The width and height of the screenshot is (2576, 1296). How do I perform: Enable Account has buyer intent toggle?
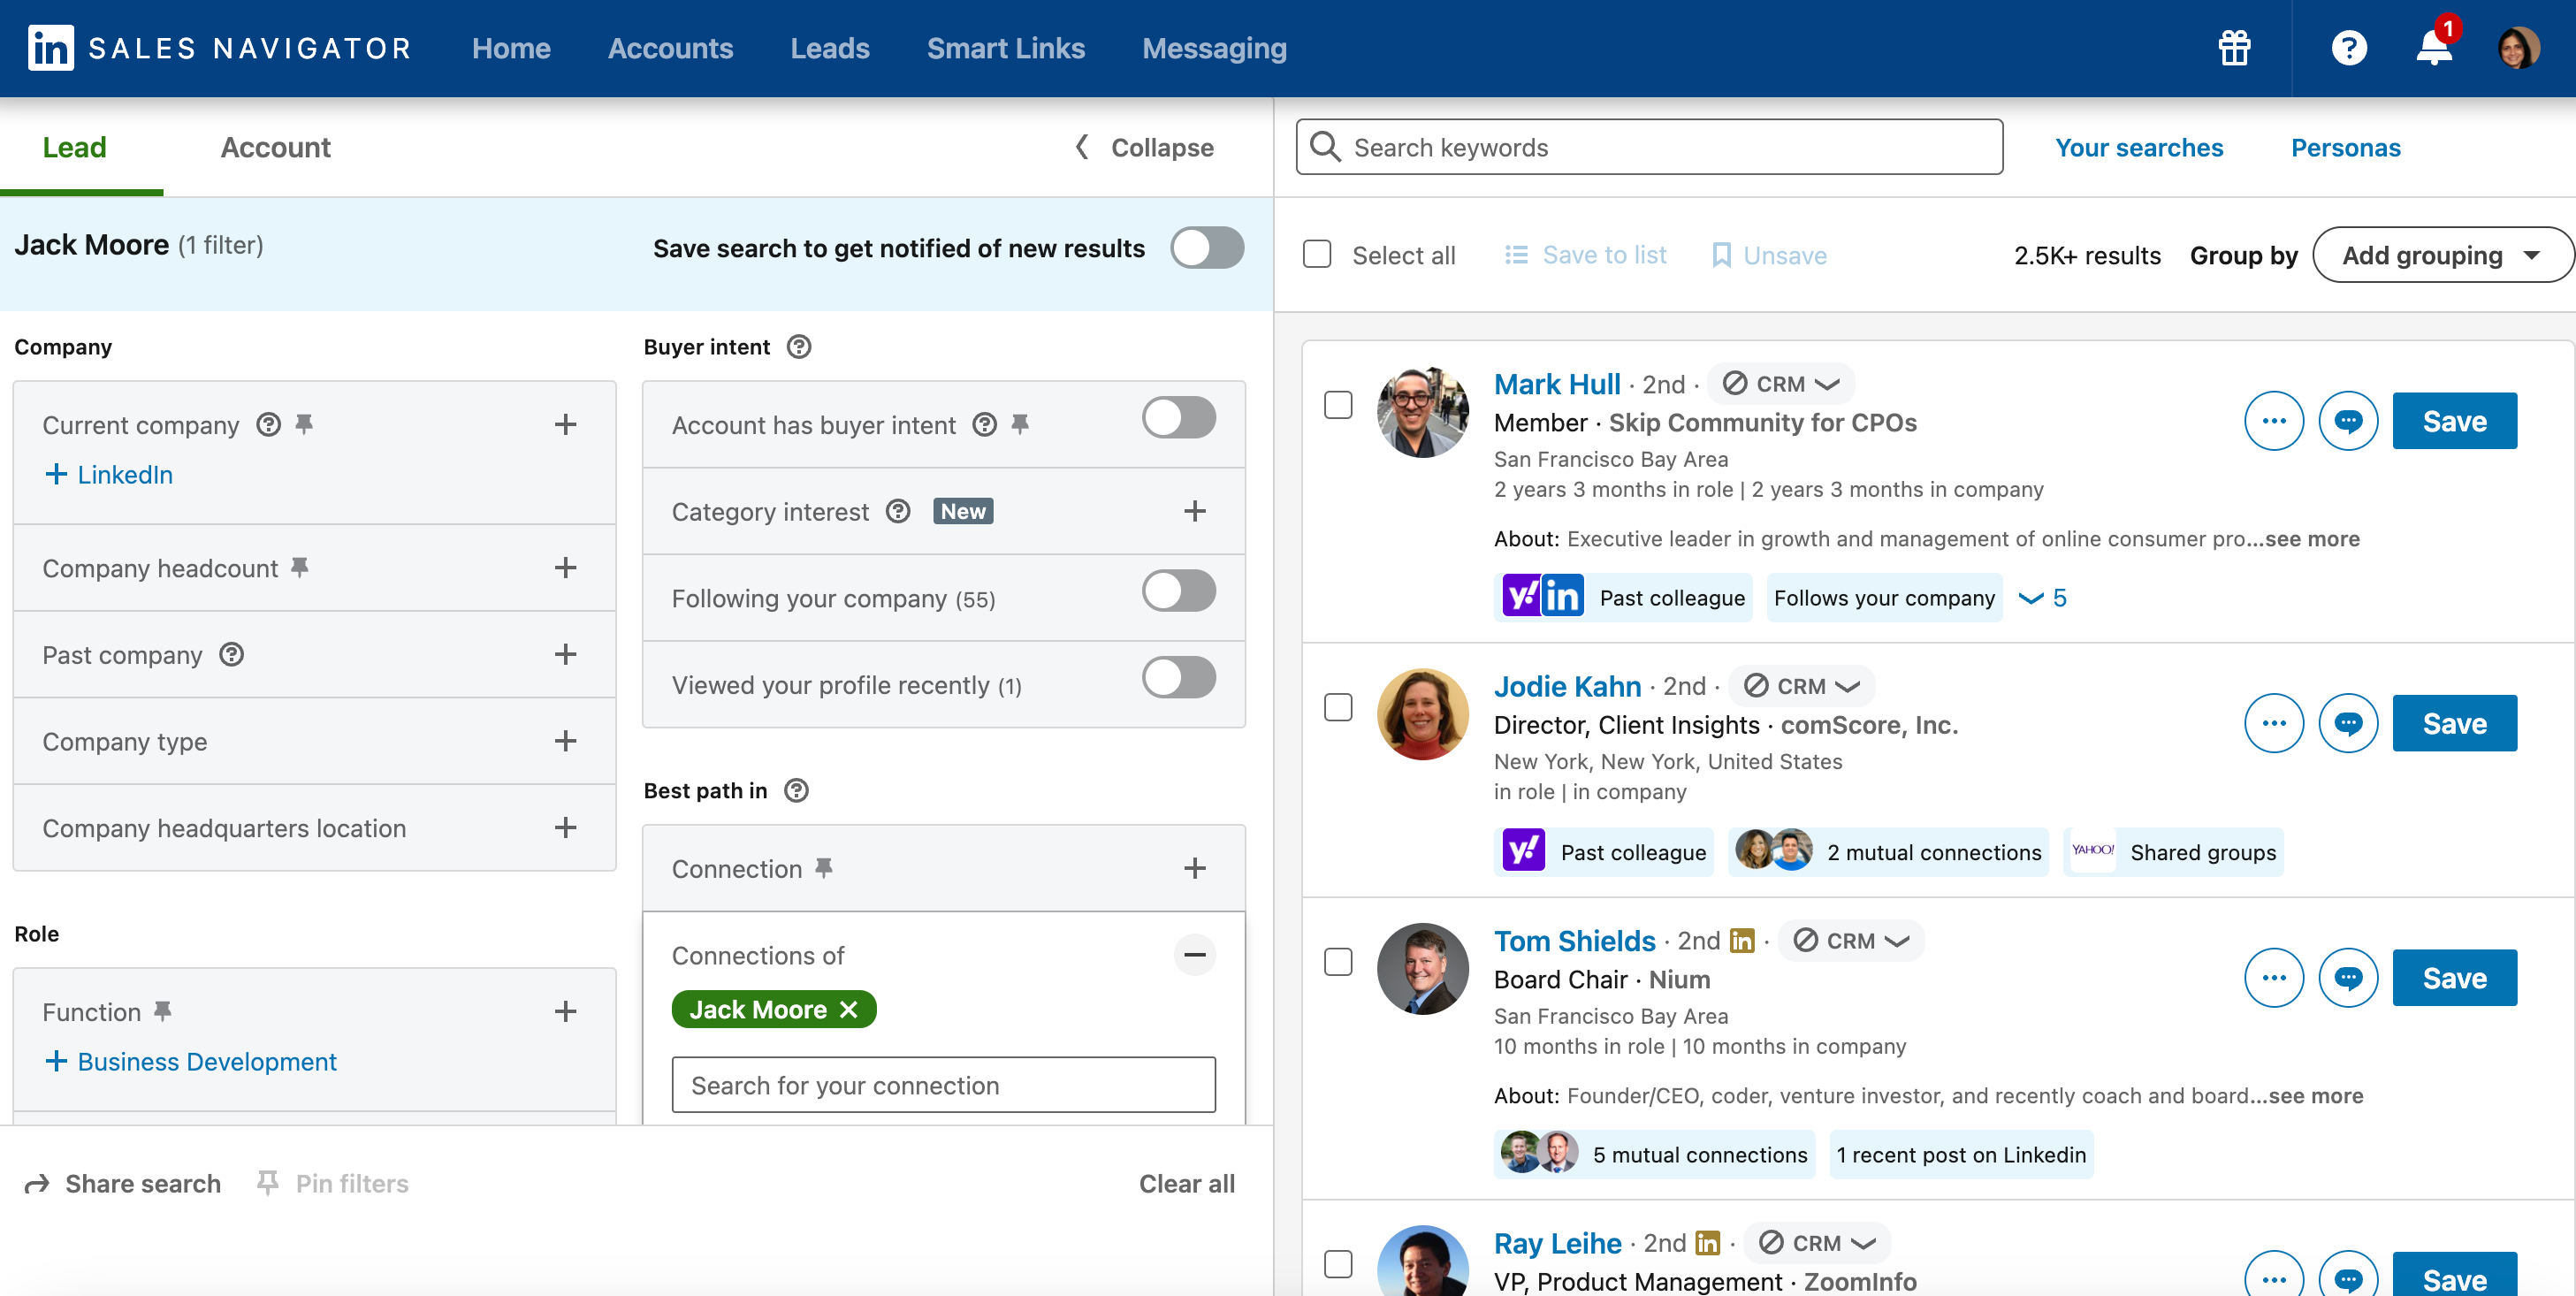1179,418
